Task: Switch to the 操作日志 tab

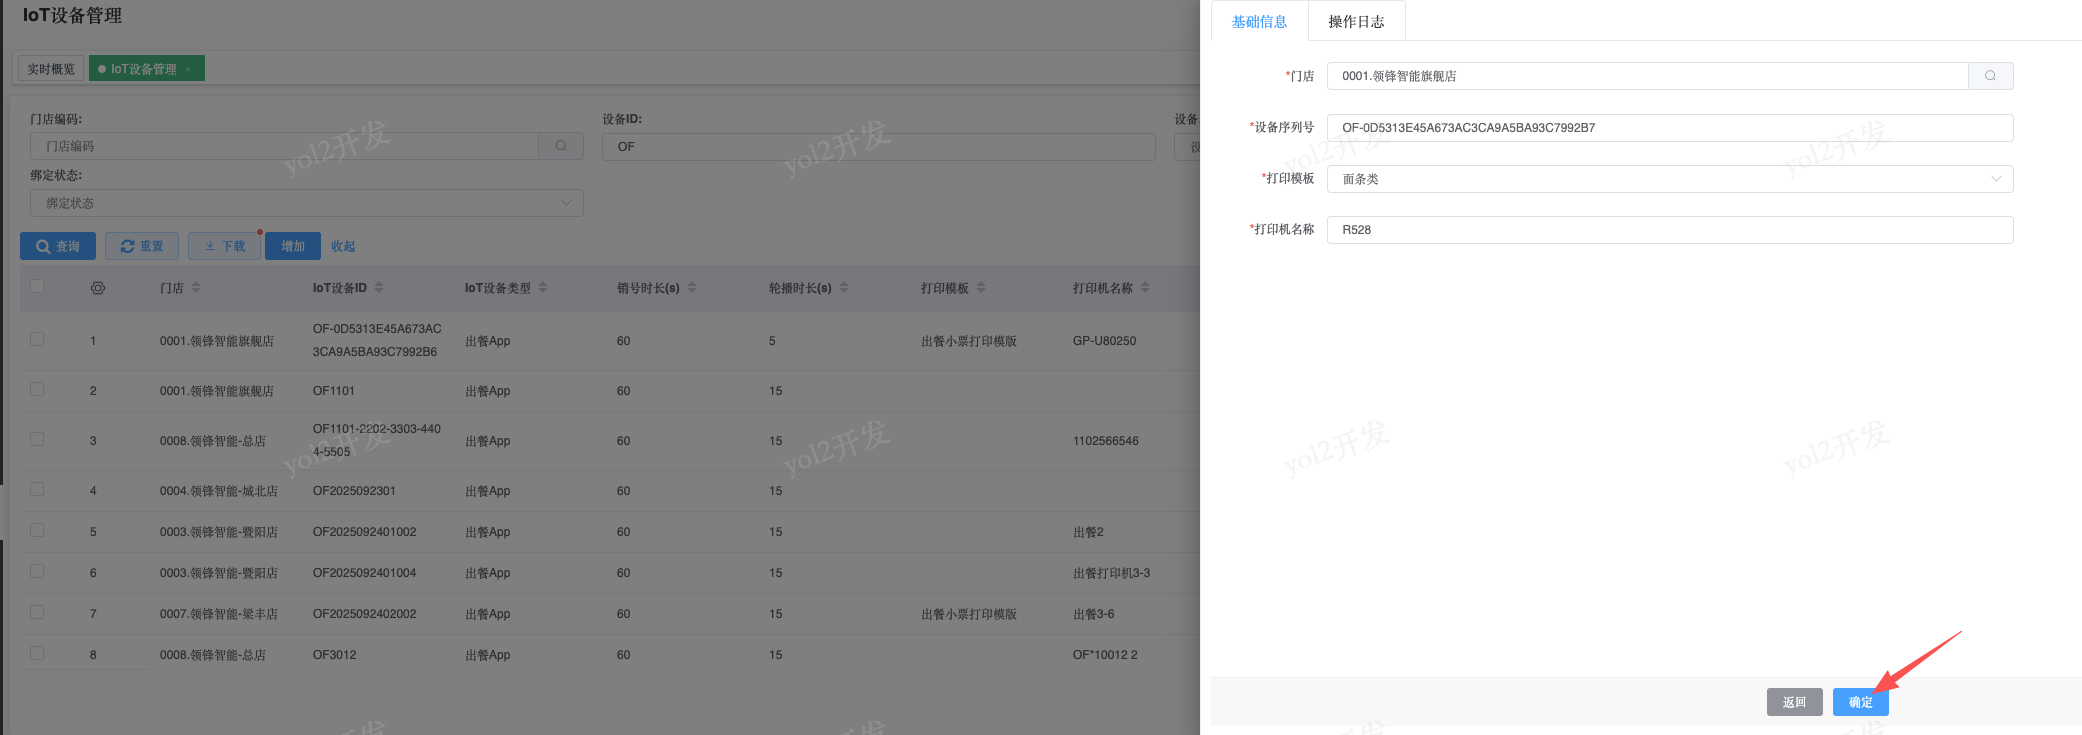Action: point(1356,22)
